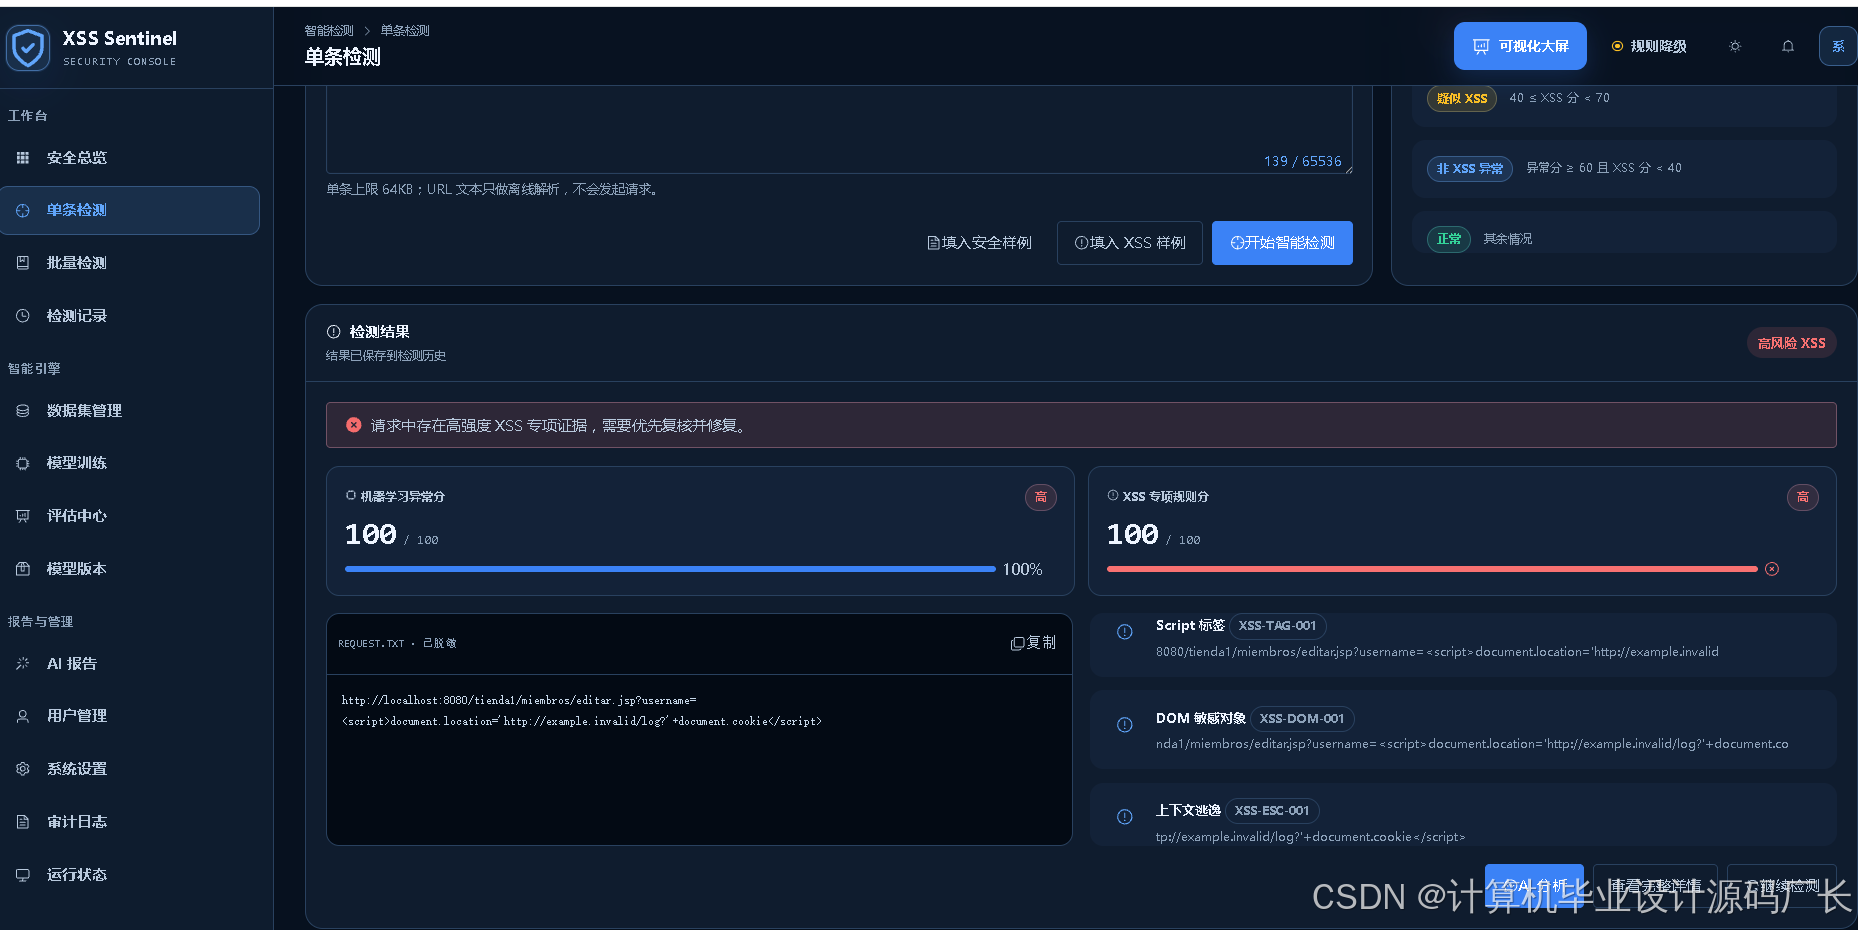The image size is (1858, 930).
Task: Click the info icon next to Script 标签
Action: point(1125,632)
